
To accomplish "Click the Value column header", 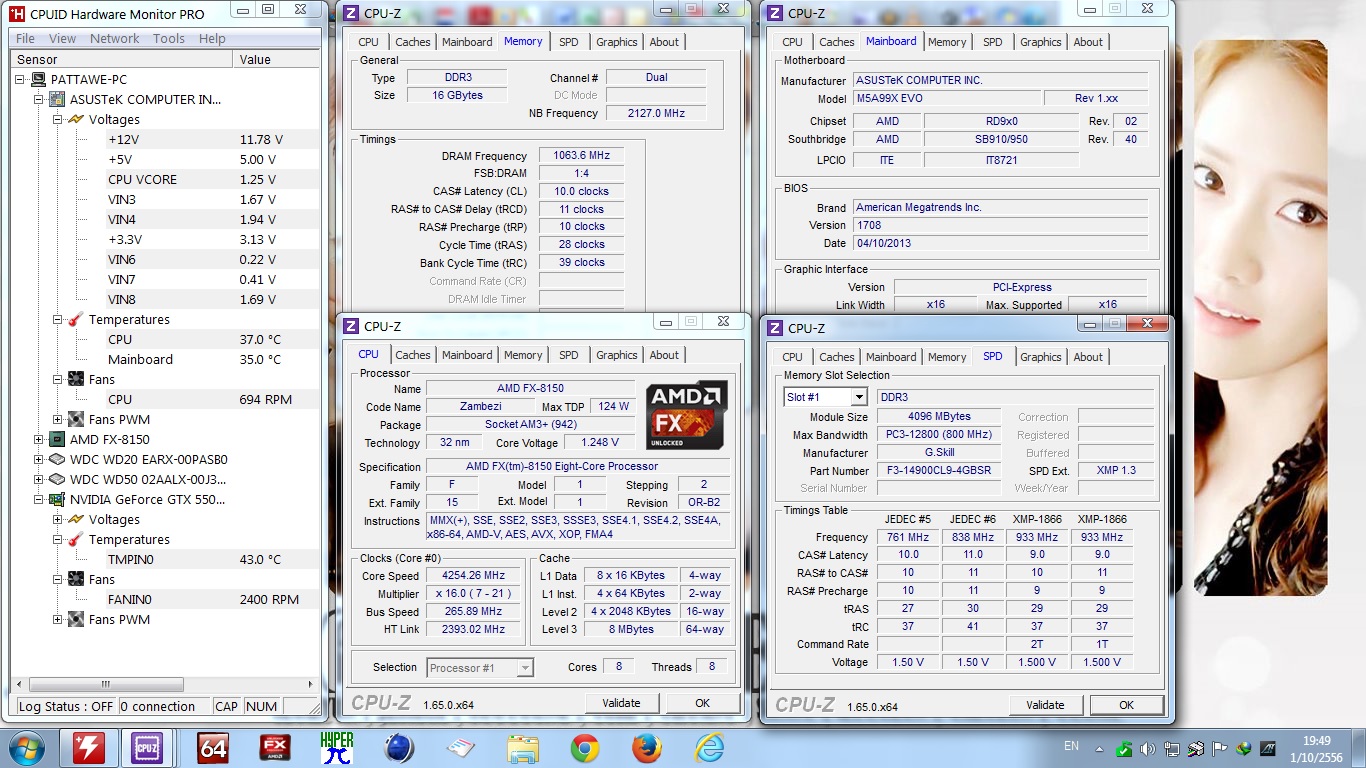I will [276, 59].
